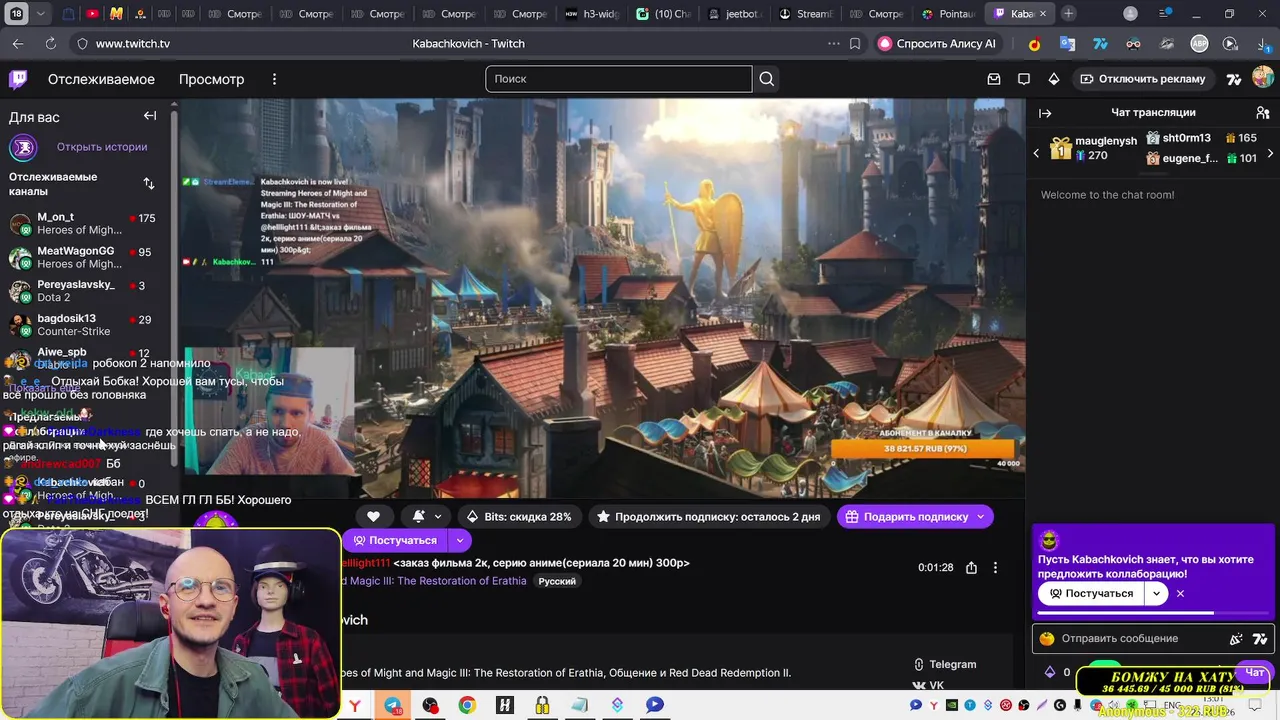The height and width of the screenshot is (720, 1280).
Task: Open the MeatWagonGG channel in the sidebar
Action: pos(86,257)
